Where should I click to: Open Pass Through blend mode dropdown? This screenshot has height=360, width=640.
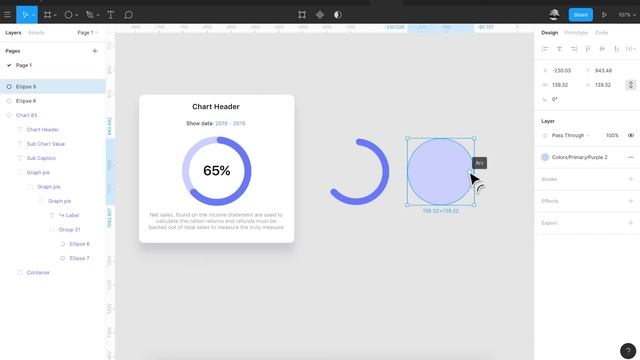[571, 136]
